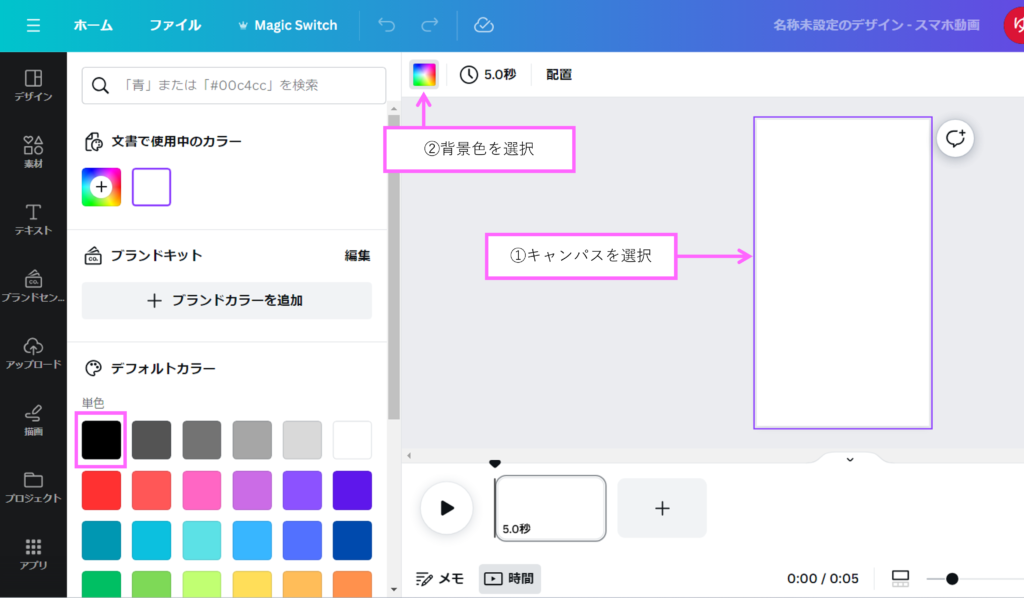The height and width of the screenshot is (598, 1024).
Task: Click the redo arrow icon
Action: click(430, 25)
